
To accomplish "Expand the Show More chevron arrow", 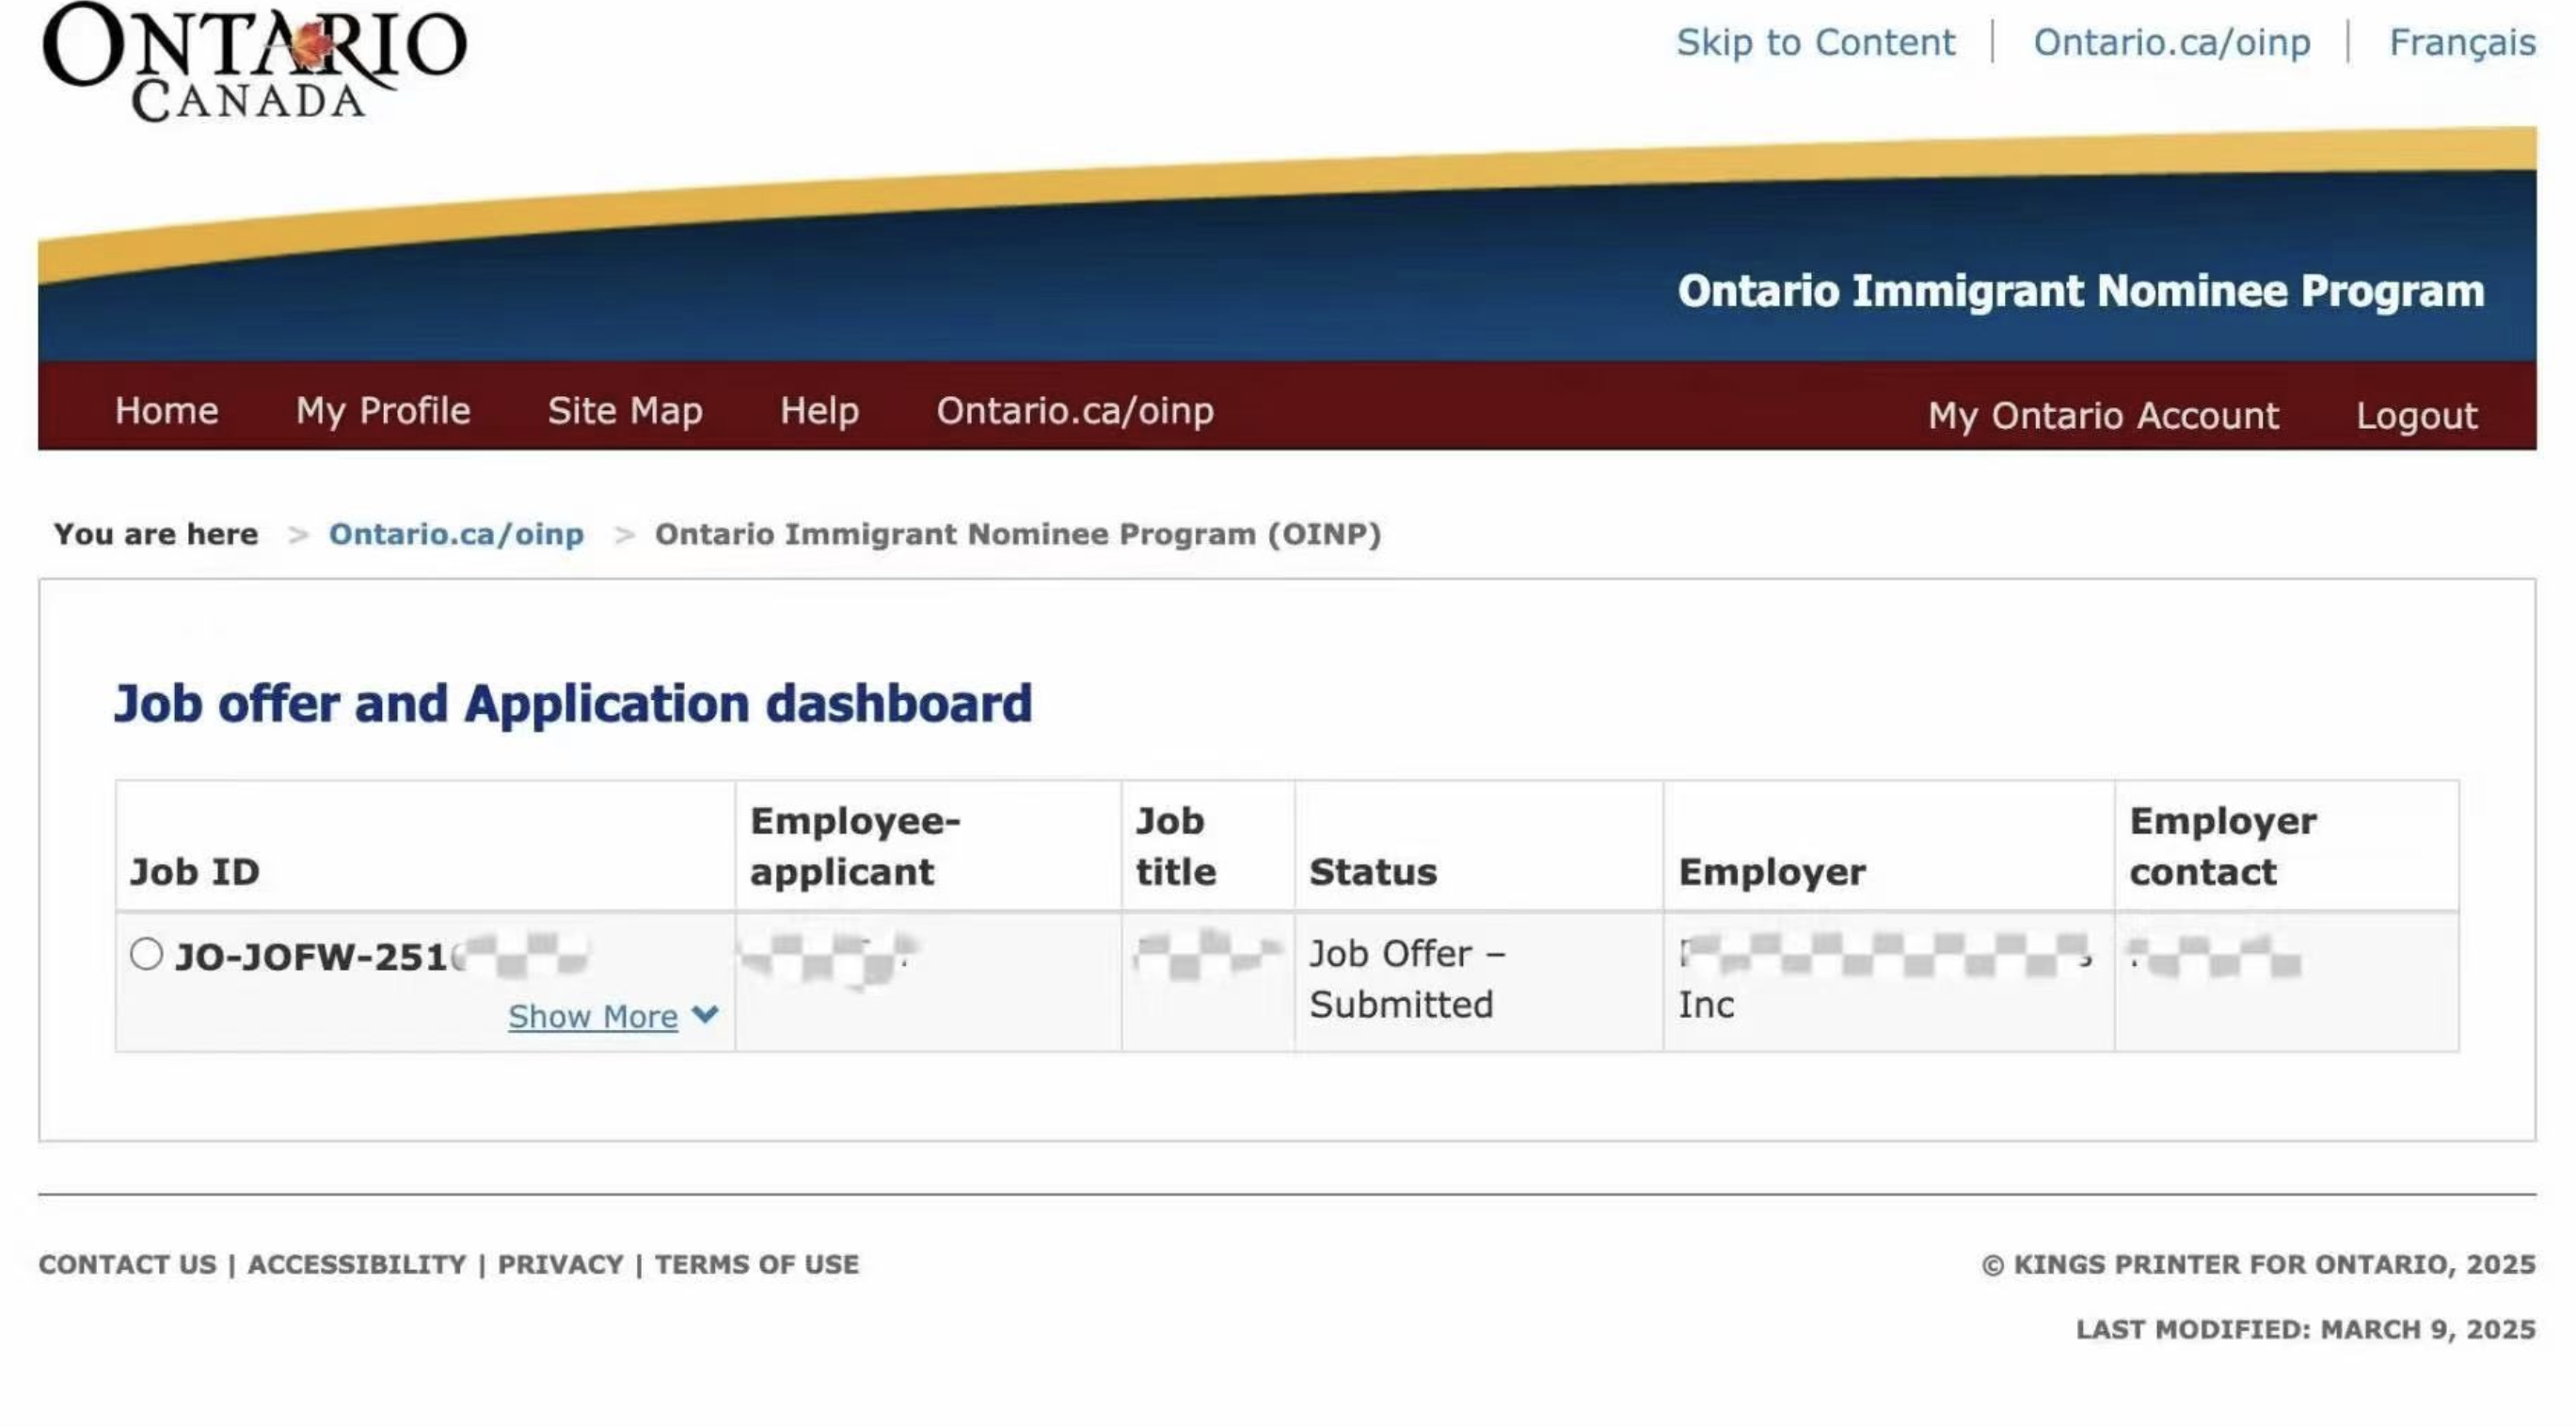I will (705, 1015).
